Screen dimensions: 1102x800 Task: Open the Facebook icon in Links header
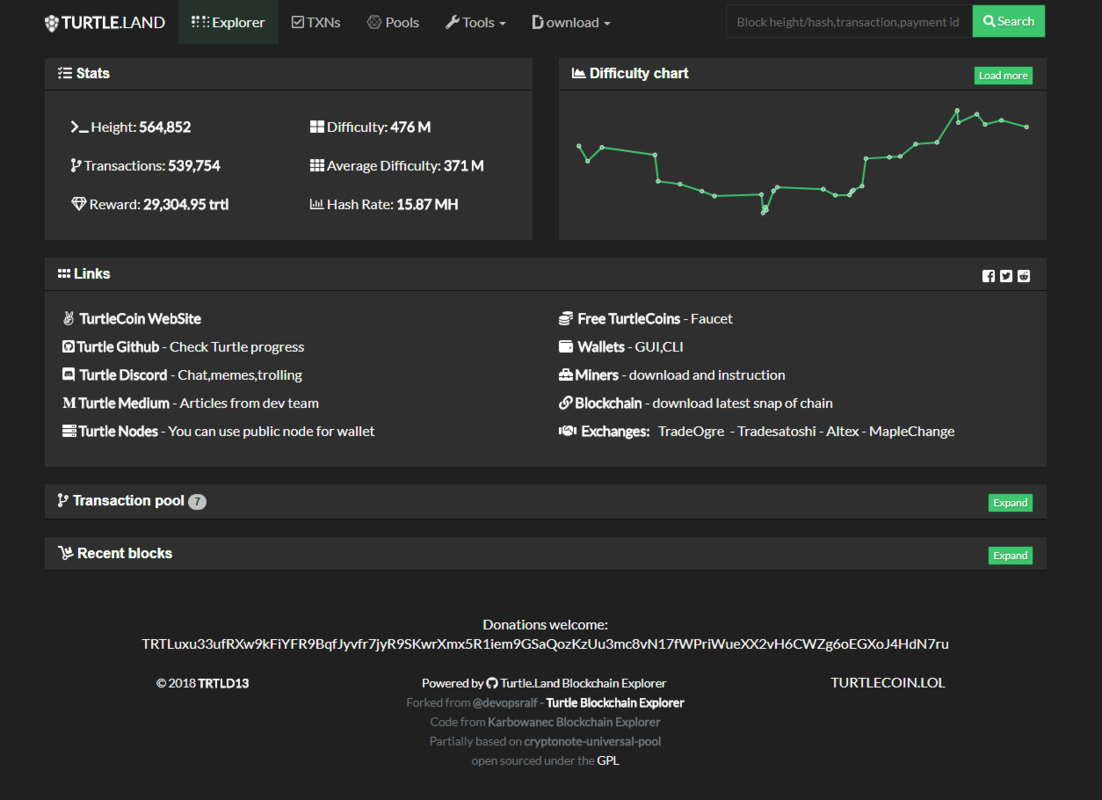pyautogui.click(x=988, y=276)
